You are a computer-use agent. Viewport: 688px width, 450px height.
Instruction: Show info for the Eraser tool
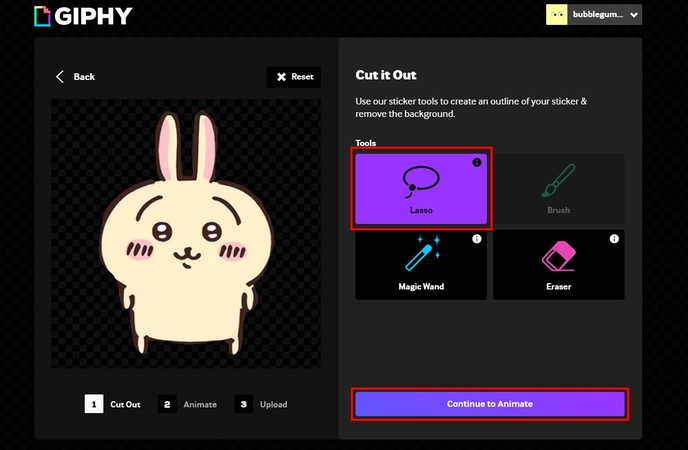pyautogui.click(x=614, y=239)
